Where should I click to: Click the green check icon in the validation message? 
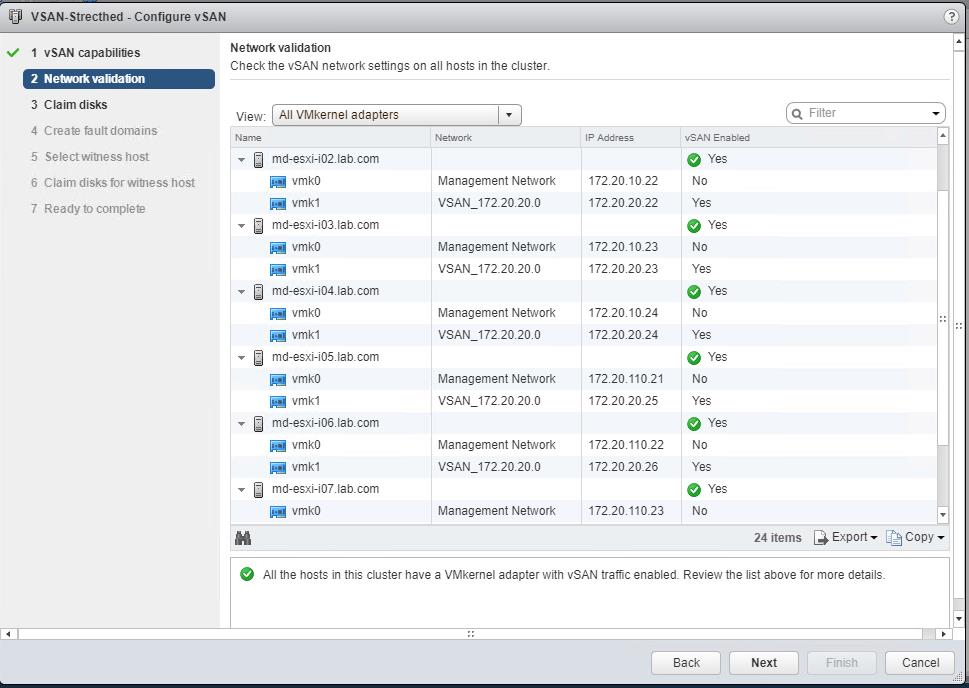(247, 574)
